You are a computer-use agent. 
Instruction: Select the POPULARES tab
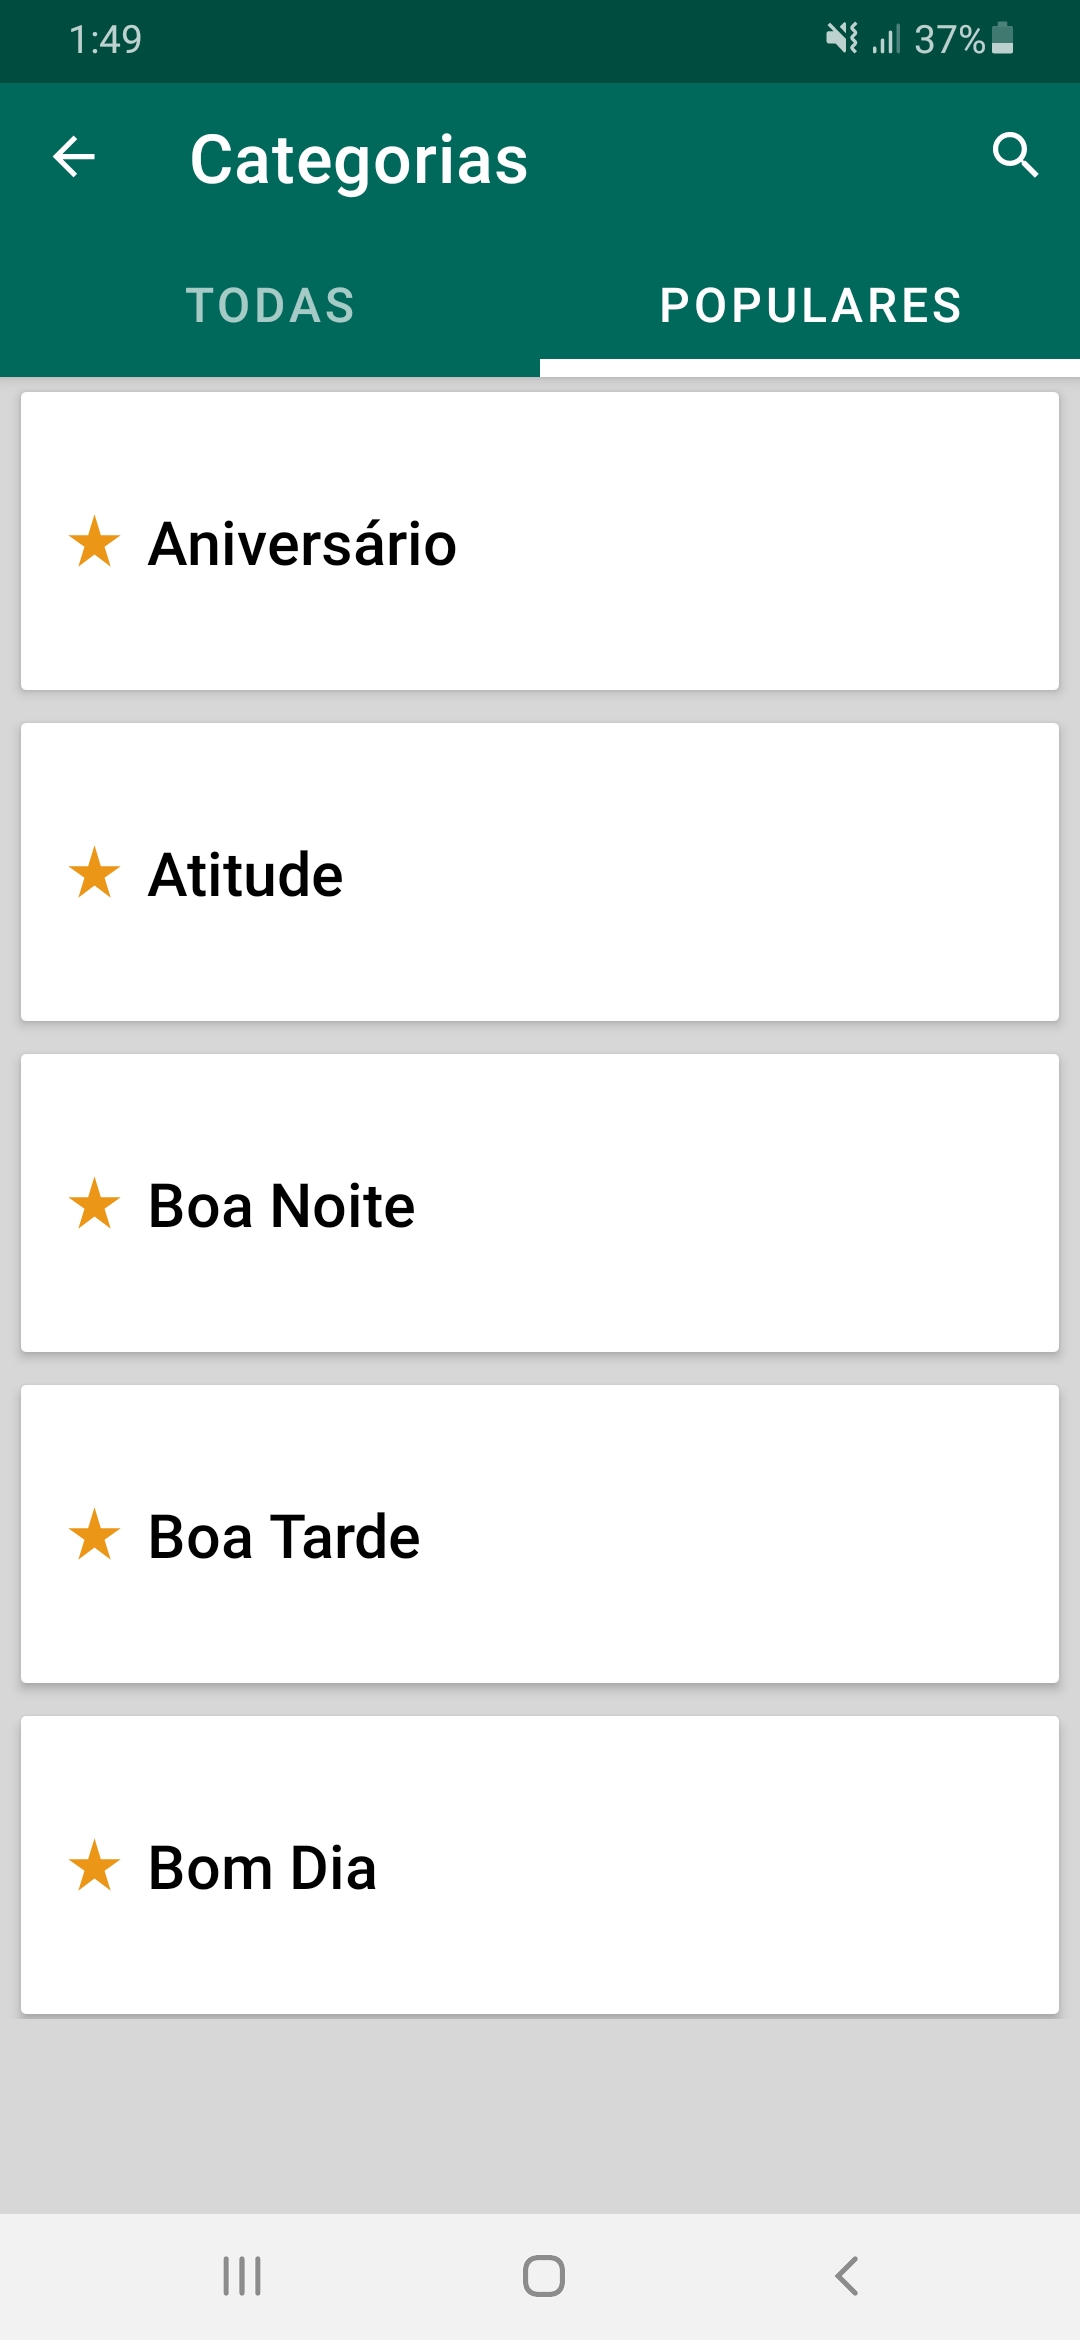[x=810, y=306]
